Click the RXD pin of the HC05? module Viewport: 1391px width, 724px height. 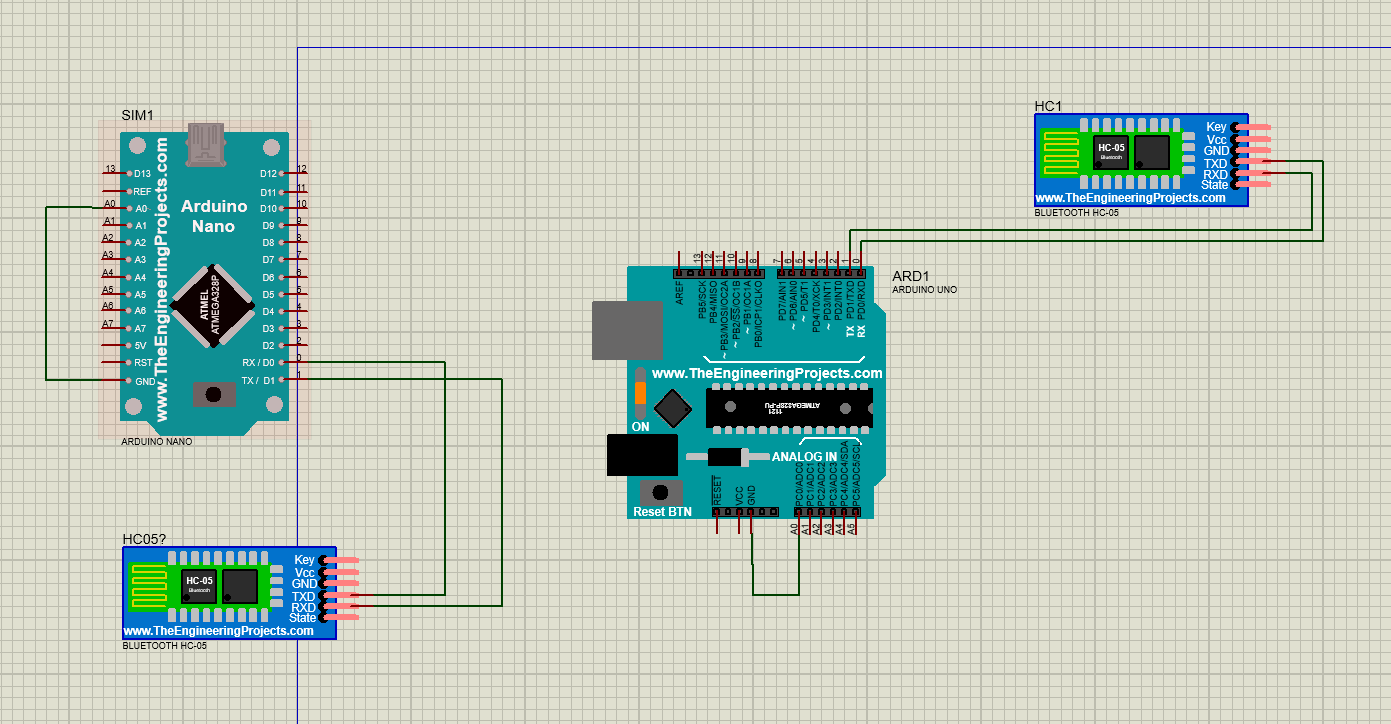point(341,607)
